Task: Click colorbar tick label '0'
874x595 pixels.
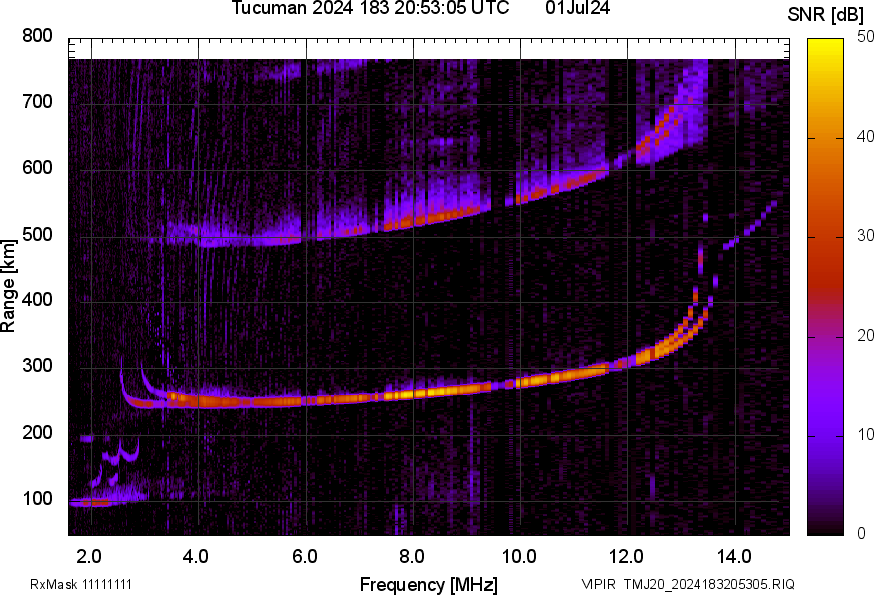Action: click(862, 534)
